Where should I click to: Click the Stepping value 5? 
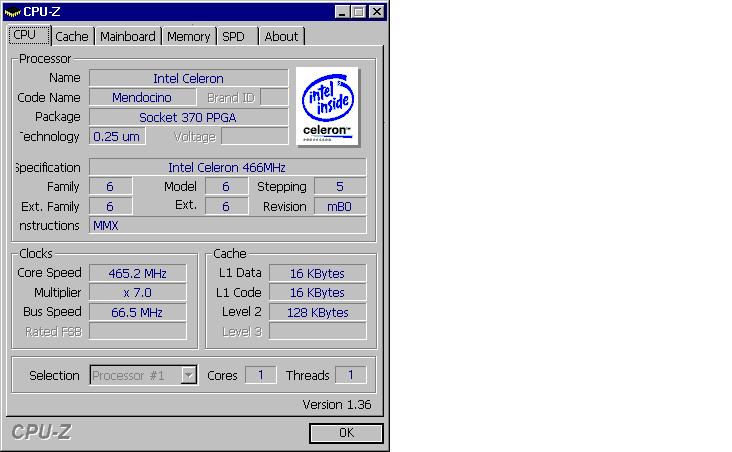340,186
